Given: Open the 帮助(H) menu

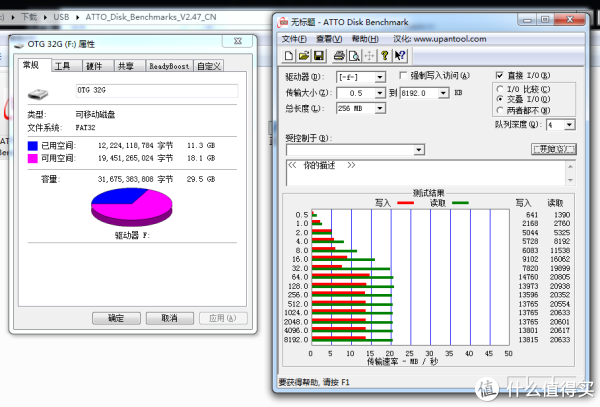Looking at the screenshot, I should pyautogui.click(x=365, y=39).
